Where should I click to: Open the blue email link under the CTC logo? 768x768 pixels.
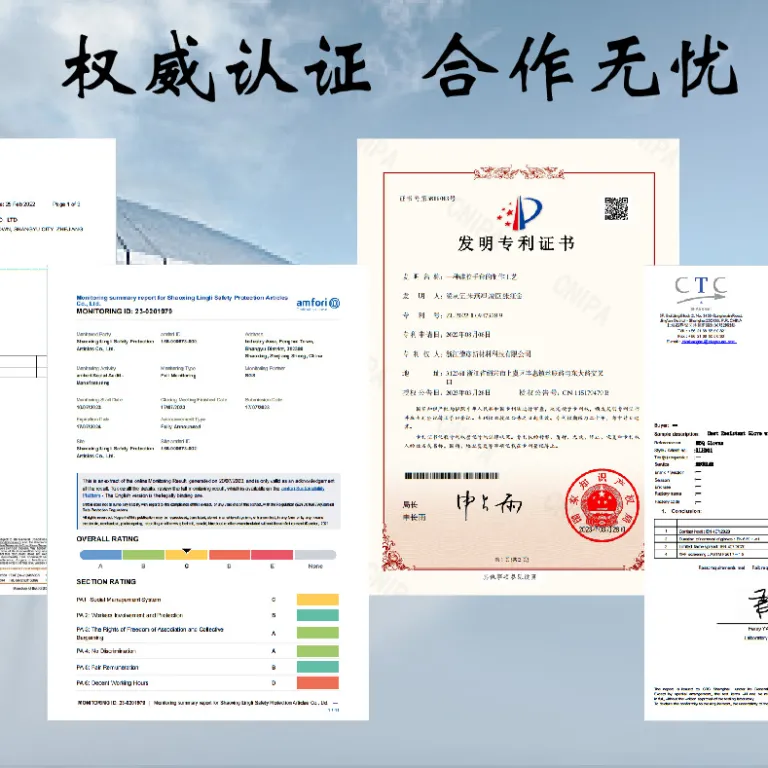[709, 342]
